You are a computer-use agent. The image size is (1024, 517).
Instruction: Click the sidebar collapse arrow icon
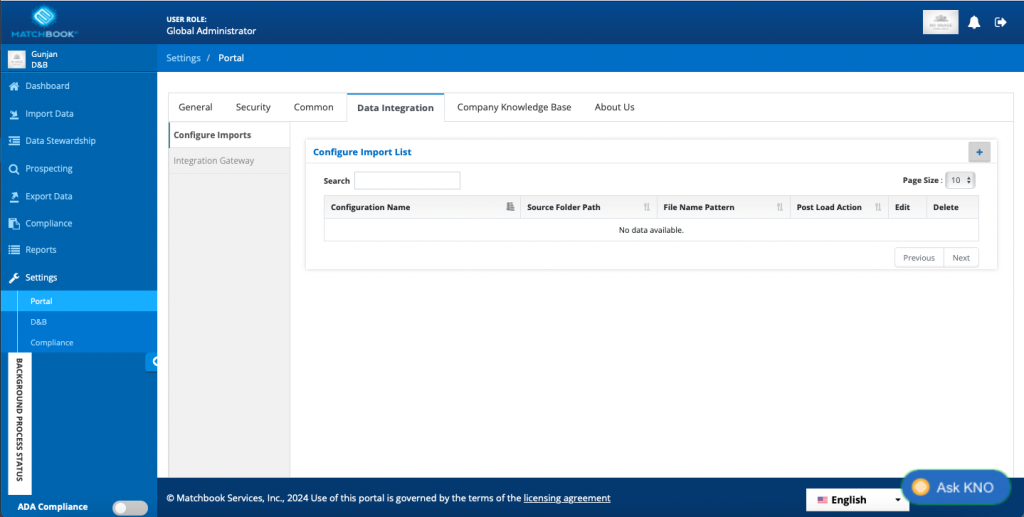click(x=153, y=361)
